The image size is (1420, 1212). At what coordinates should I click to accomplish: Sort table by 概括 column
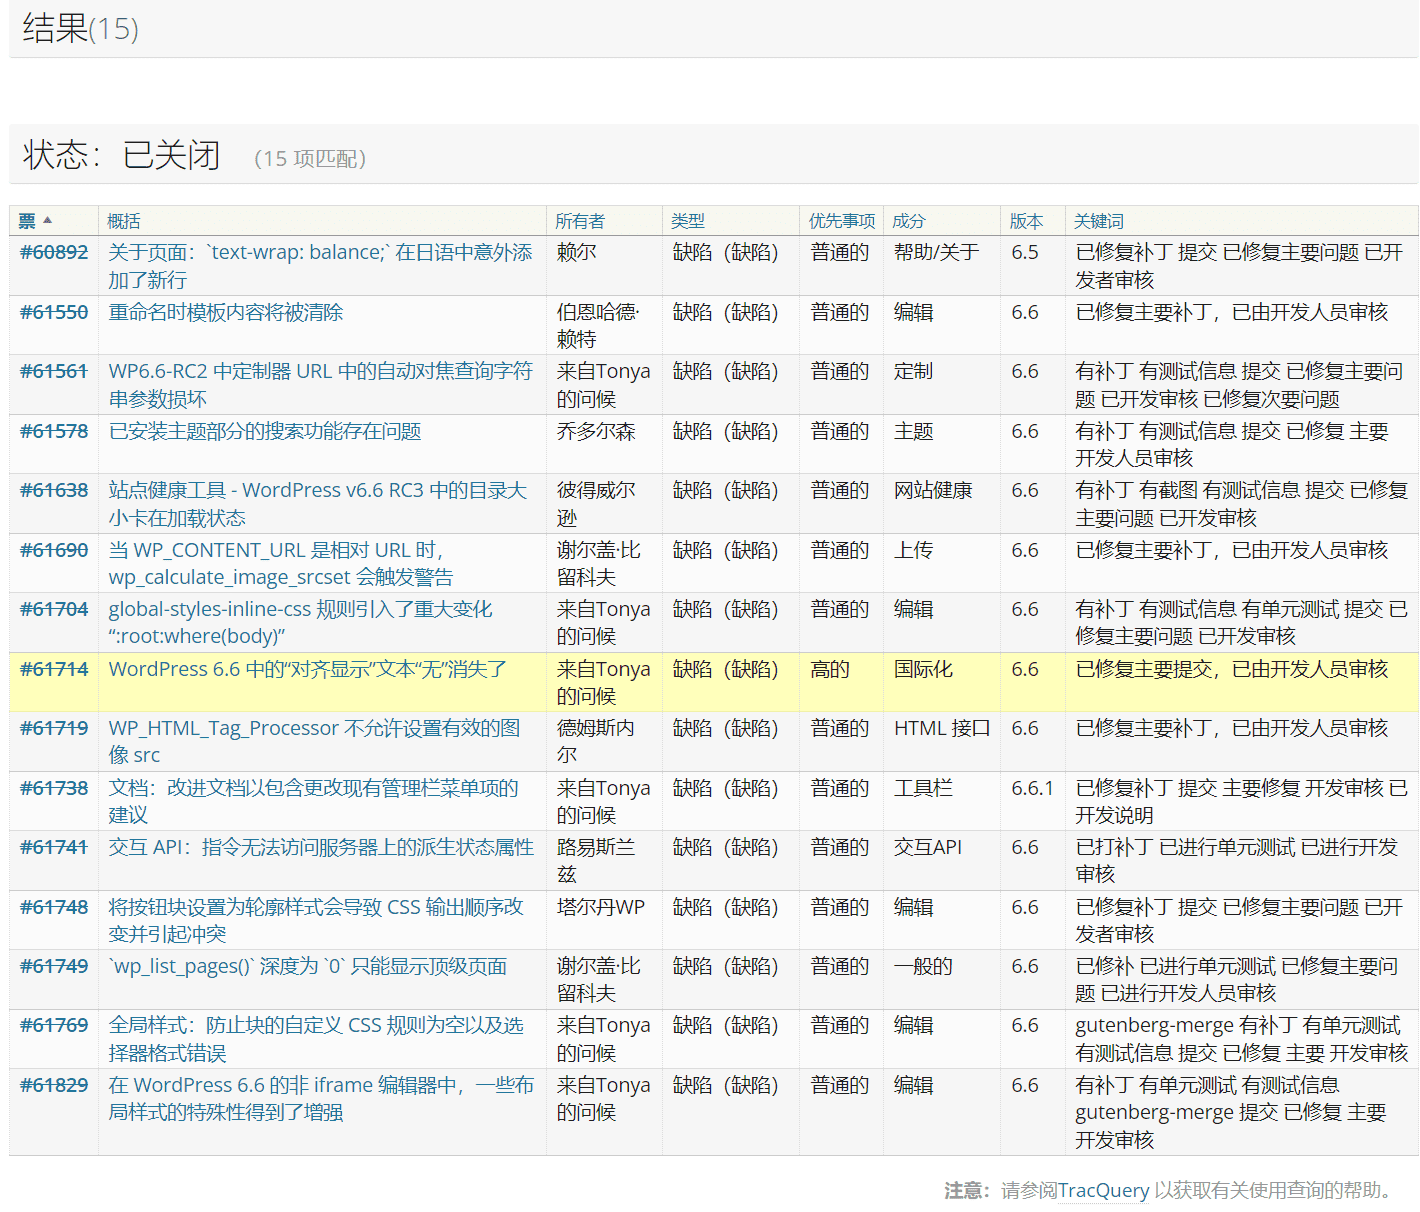(x=124, y=221)
